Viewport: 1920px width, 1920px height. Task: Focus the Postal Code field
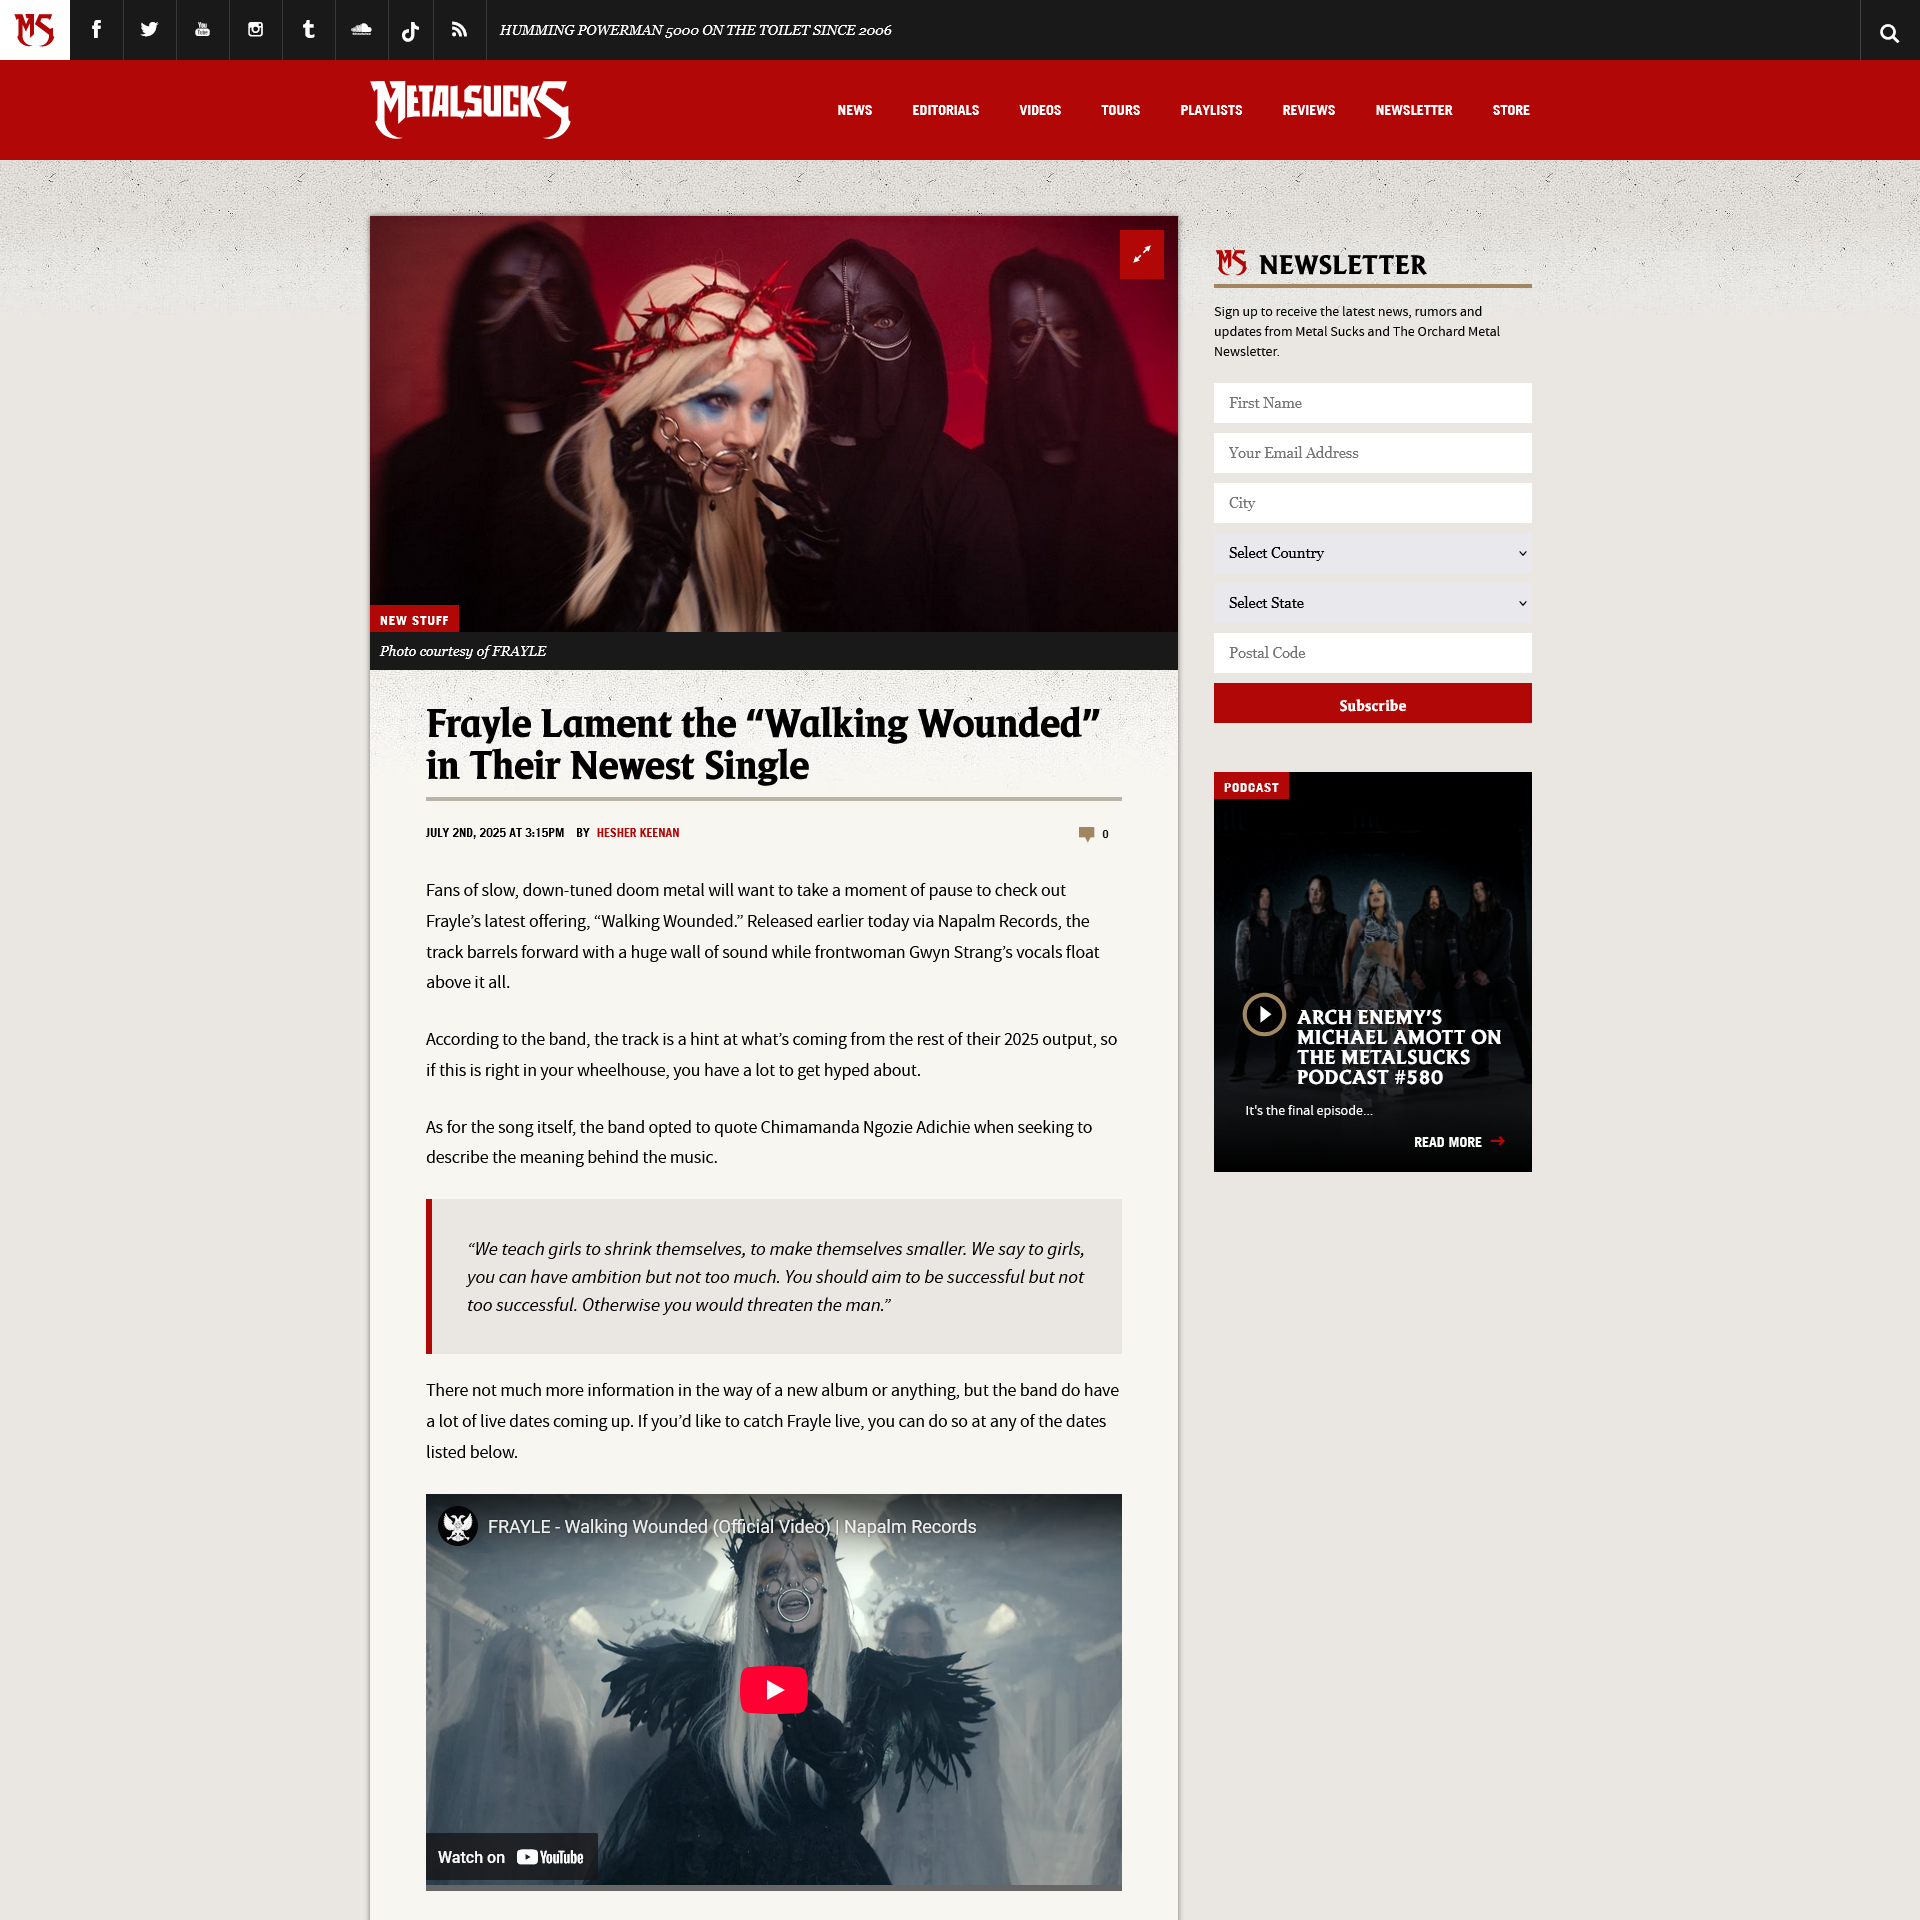pos(1372,653)
